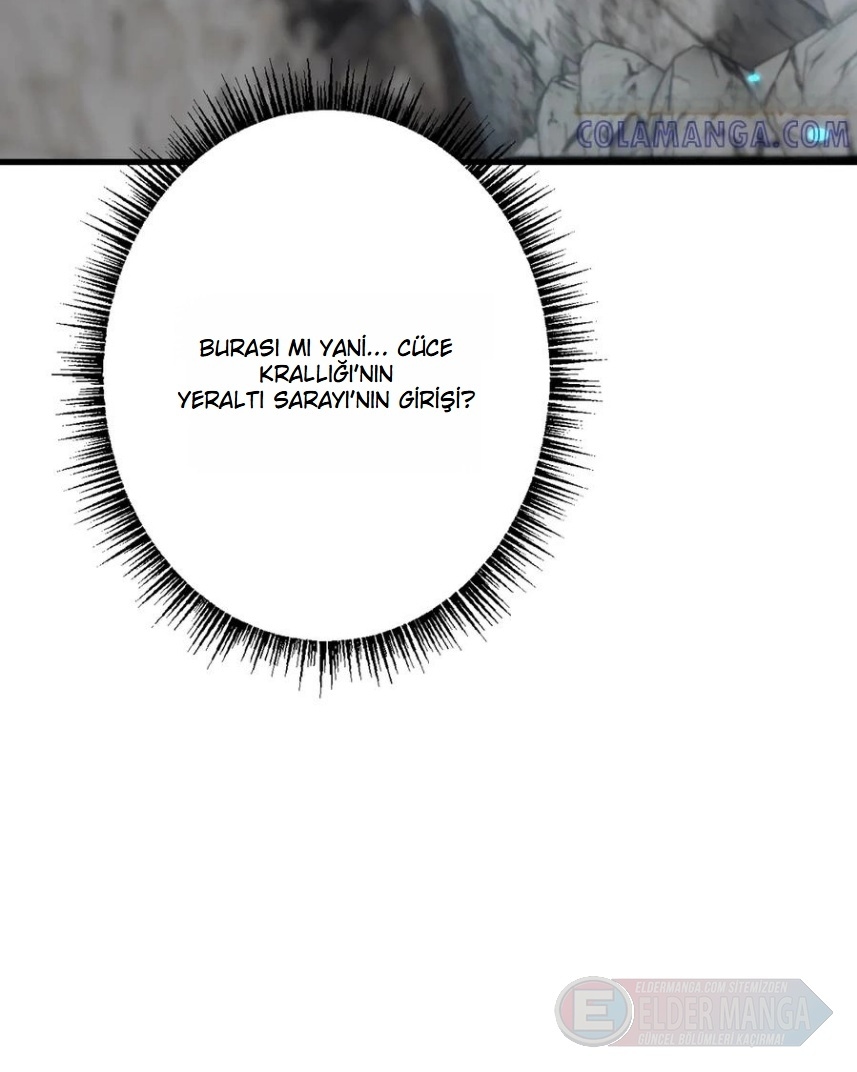This screenshot has height=1072, width=857.
Task: Click the COLAMANGA.COM watermark
Action: click(712, 136)
